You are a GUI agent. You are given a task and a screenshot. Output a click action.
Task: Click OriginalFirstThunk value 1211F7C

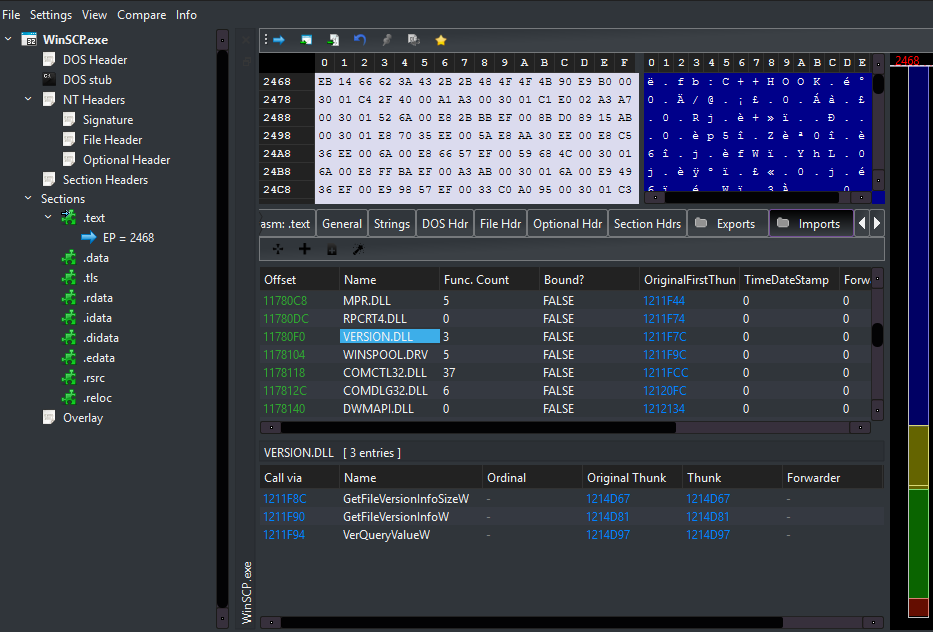tap(664, 336)
